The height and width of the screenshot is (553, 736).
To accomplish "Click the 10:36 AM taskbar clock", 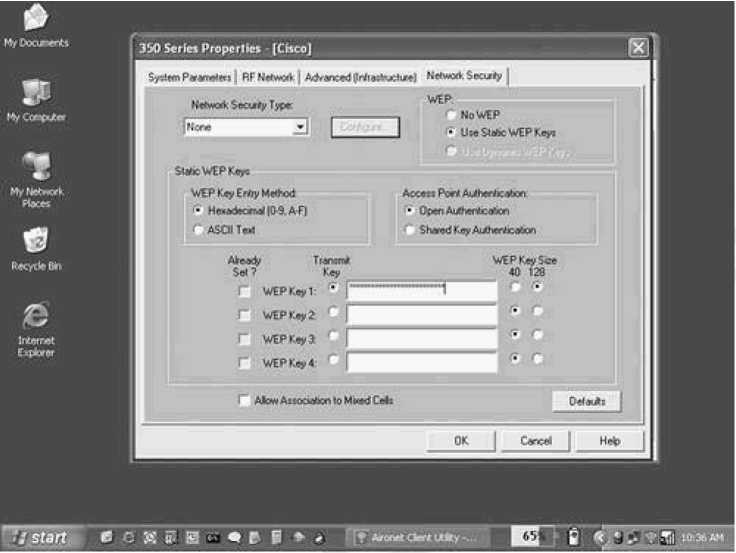I will click(x=702, y=538).
